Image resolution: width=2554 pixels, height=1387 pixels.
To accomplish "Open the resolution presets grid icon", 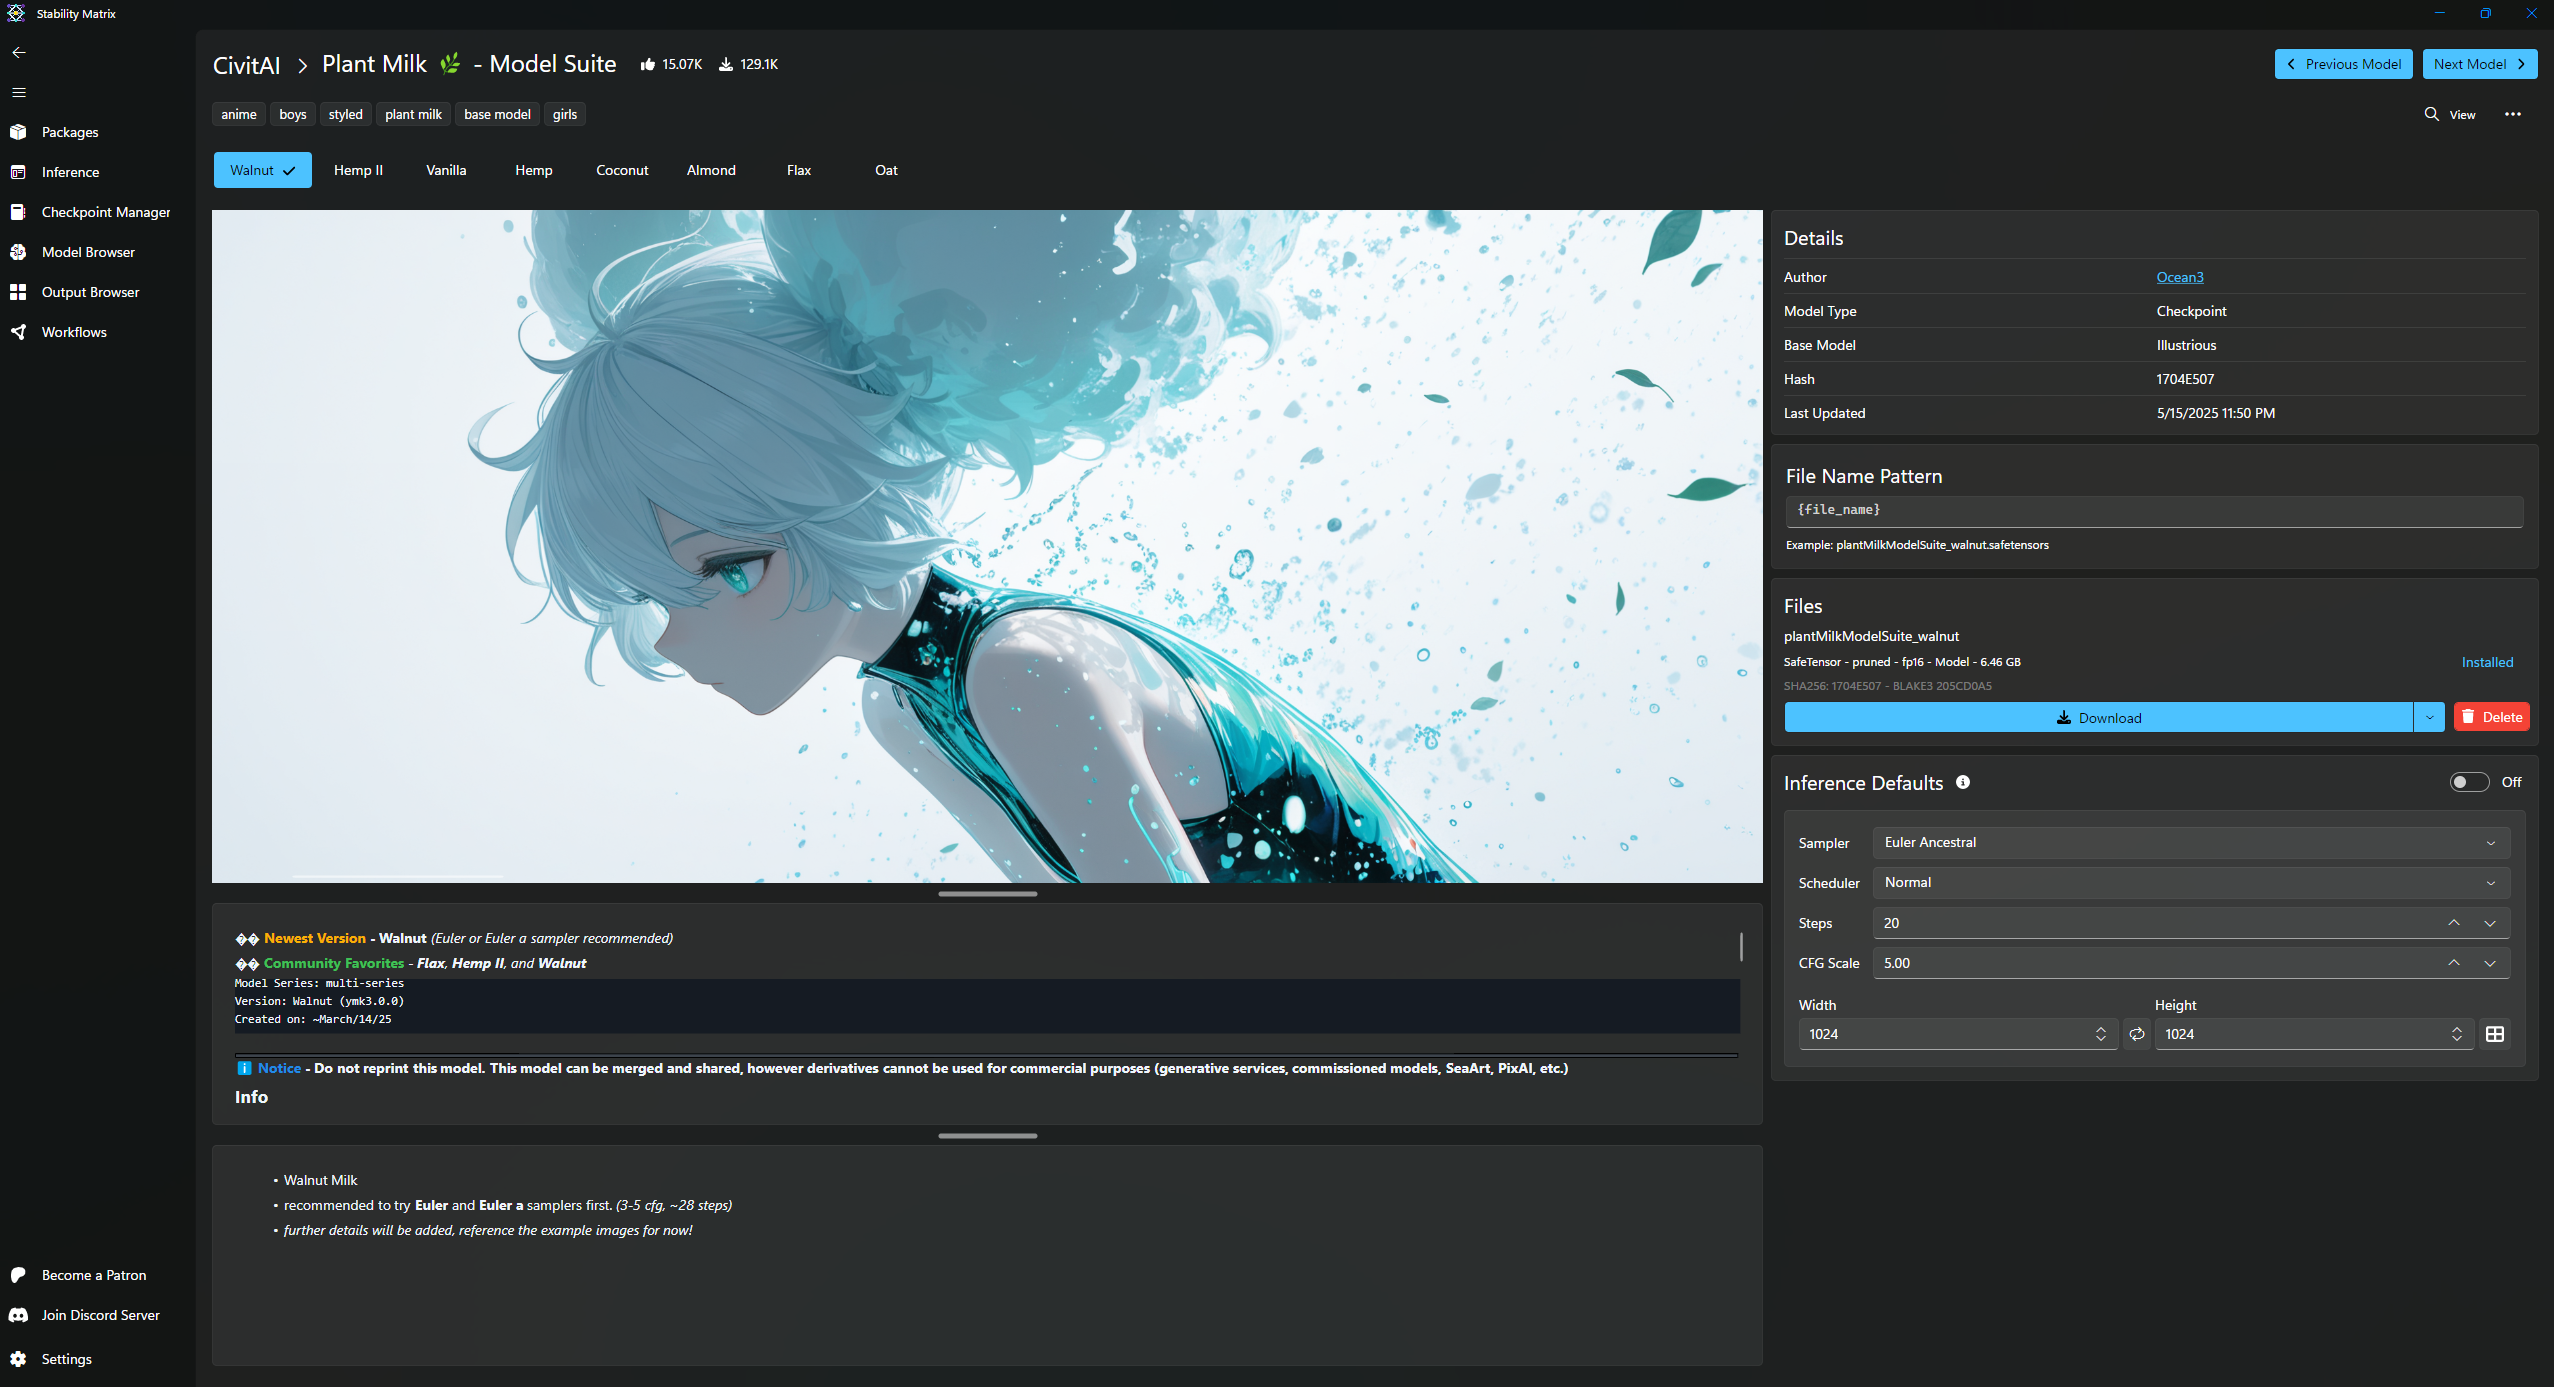I will (2495, 1034).
